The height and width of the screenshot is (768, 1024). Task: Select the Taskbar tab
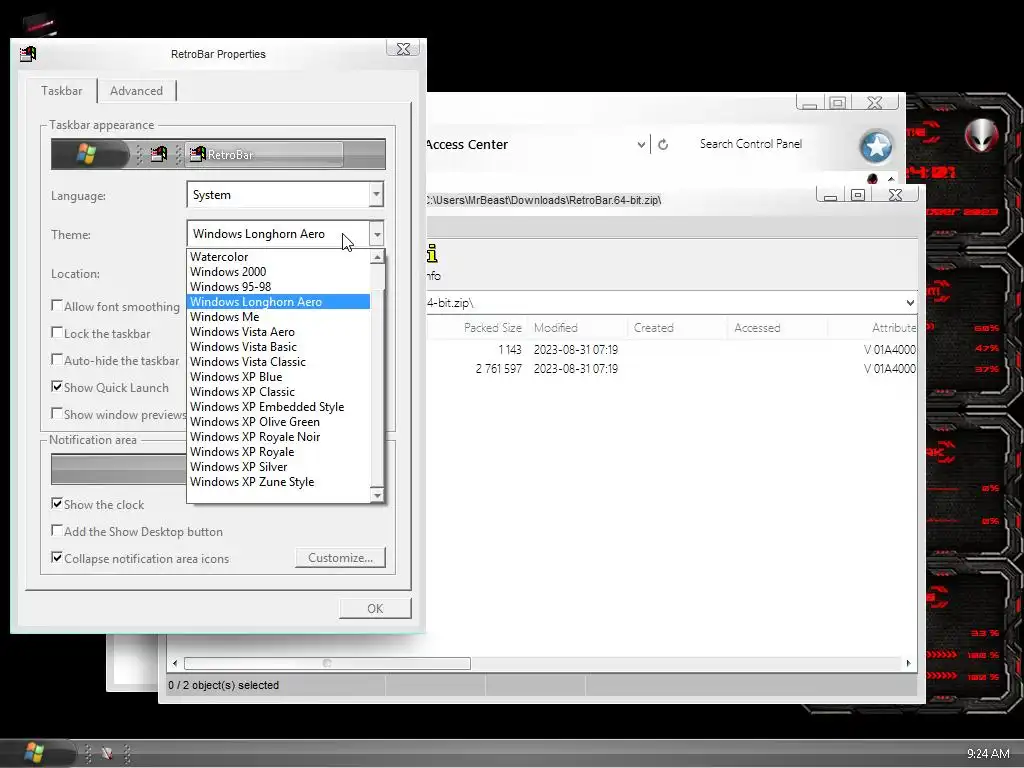[x=61, y=91]
